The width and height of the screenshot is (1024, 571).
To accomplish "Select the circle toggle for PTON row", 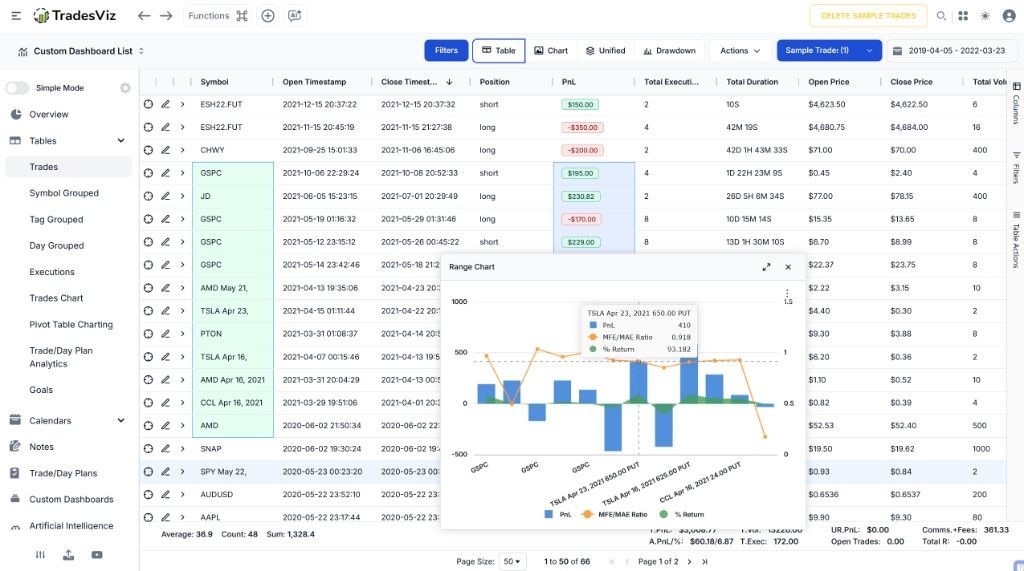I will point(148,333).
